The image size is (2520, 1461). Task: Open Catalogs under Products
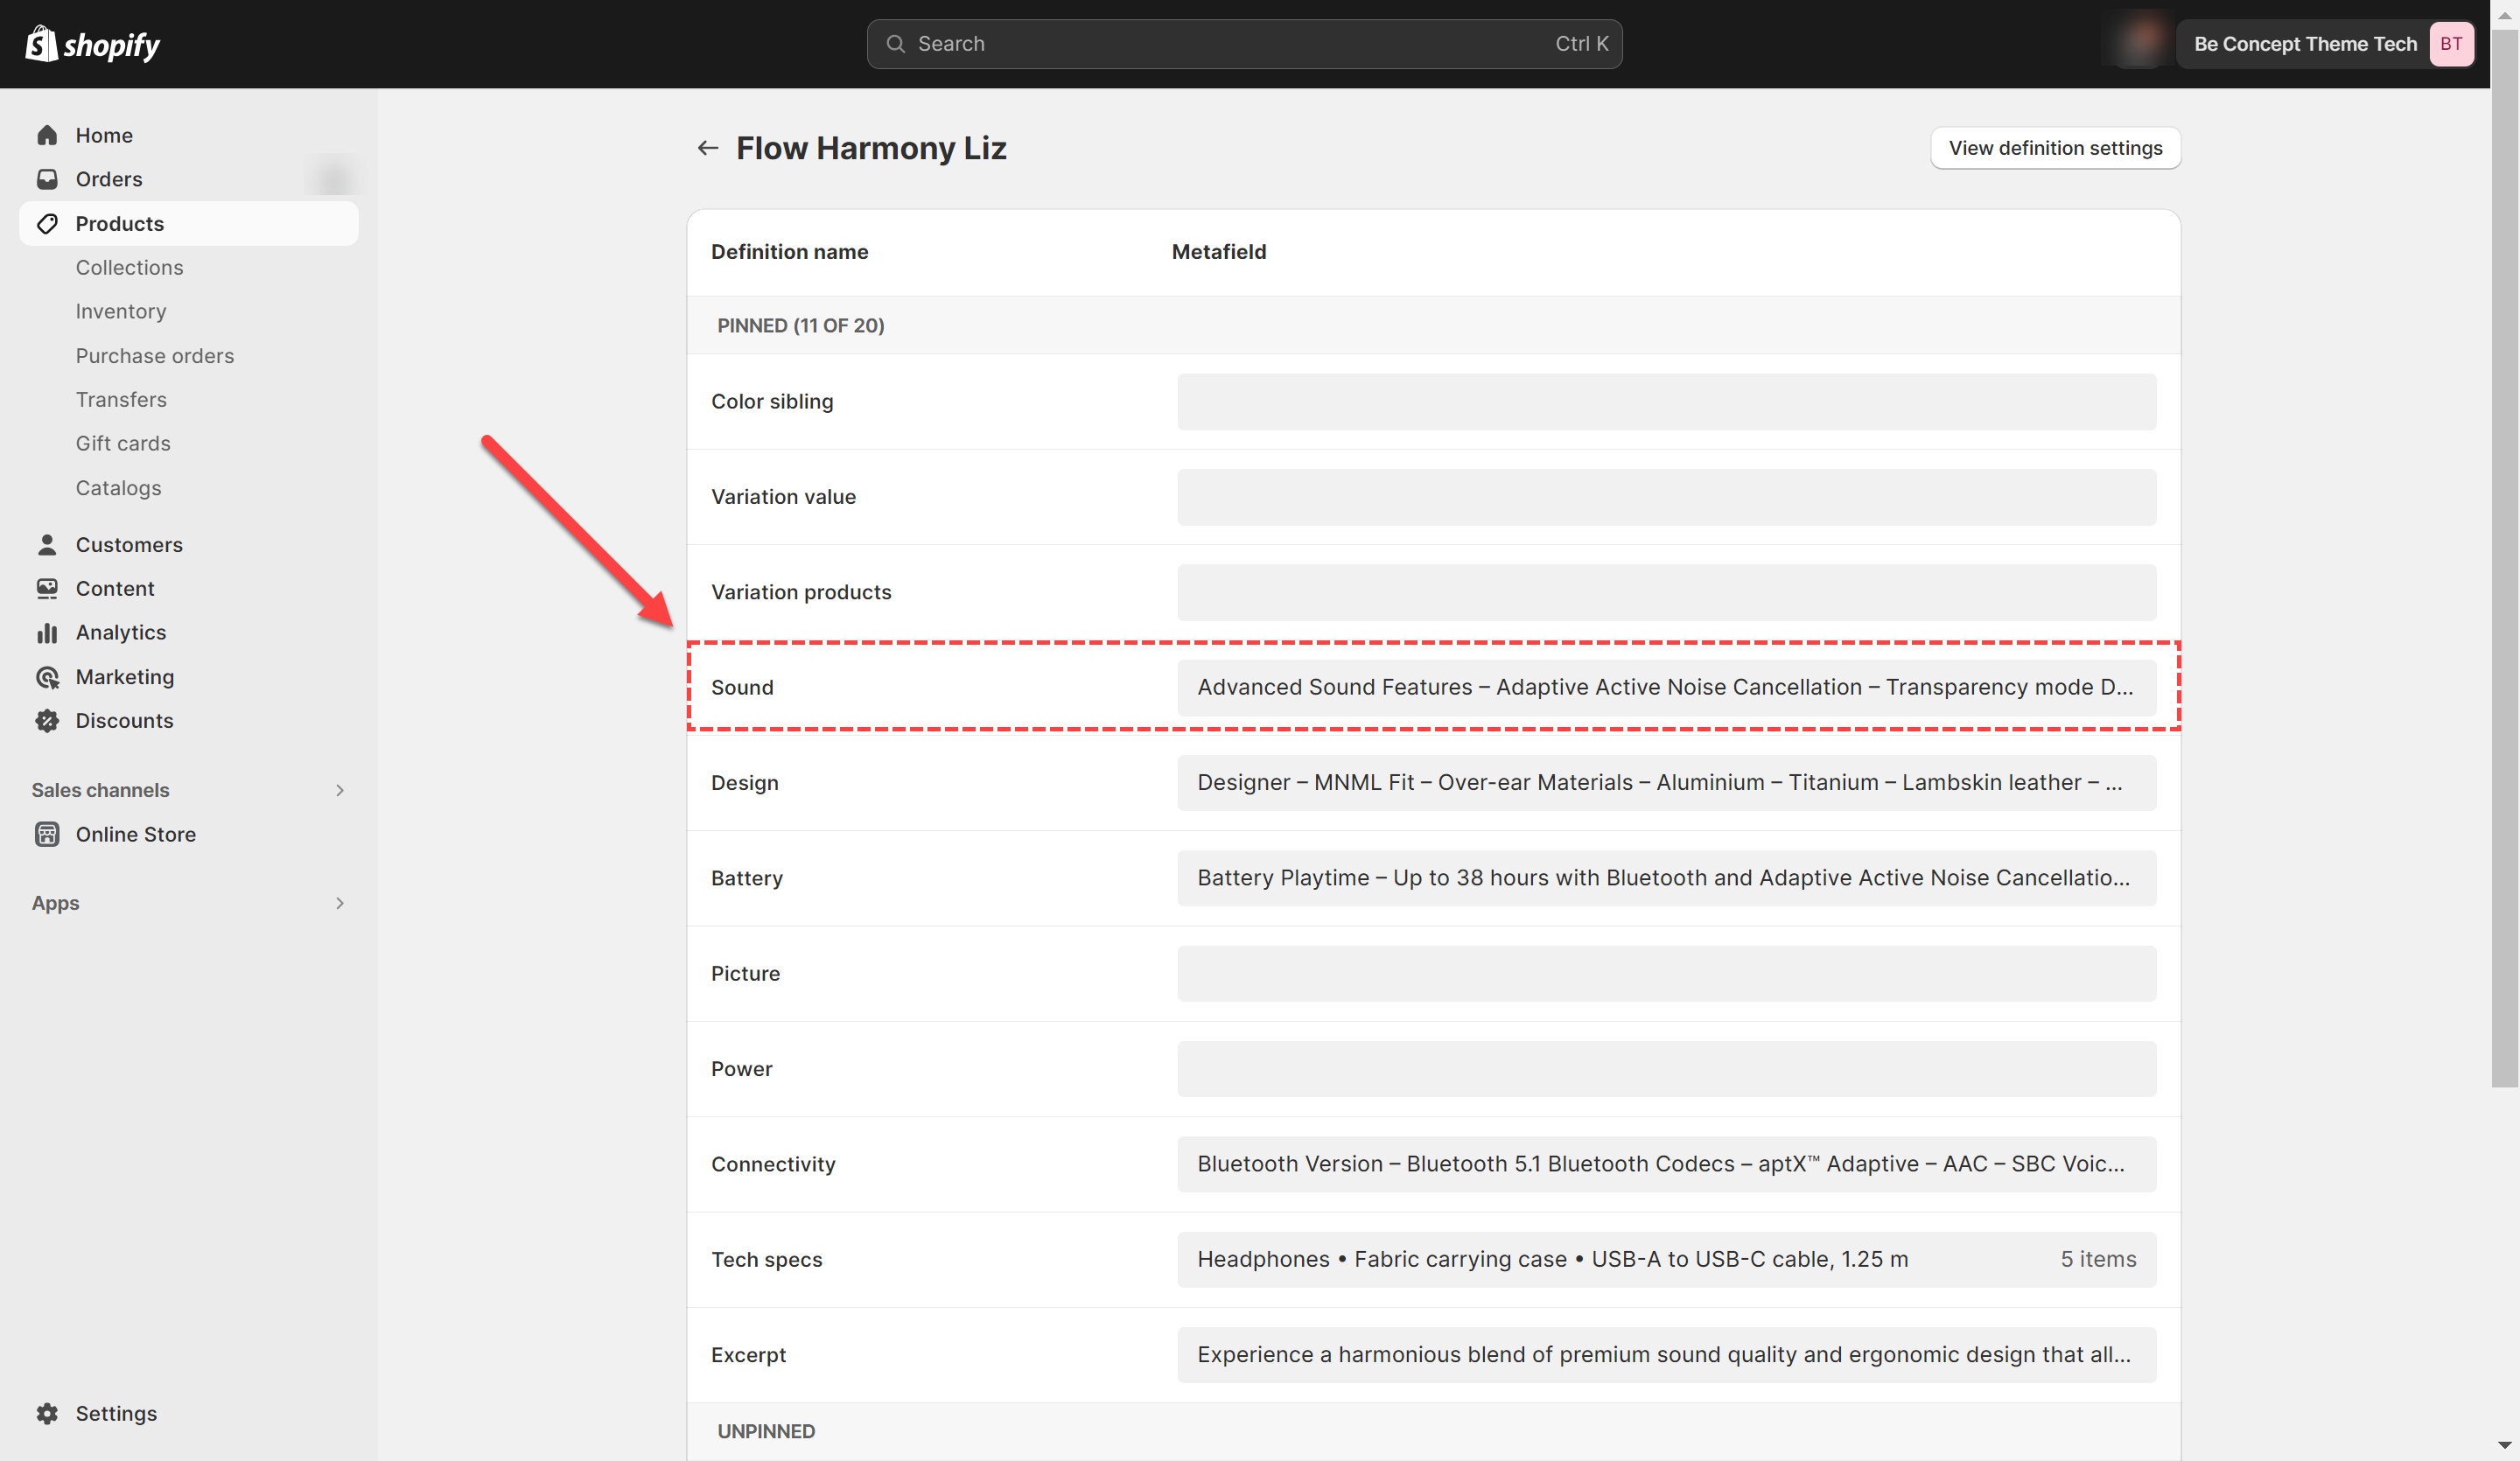click(x=119, y=487)
